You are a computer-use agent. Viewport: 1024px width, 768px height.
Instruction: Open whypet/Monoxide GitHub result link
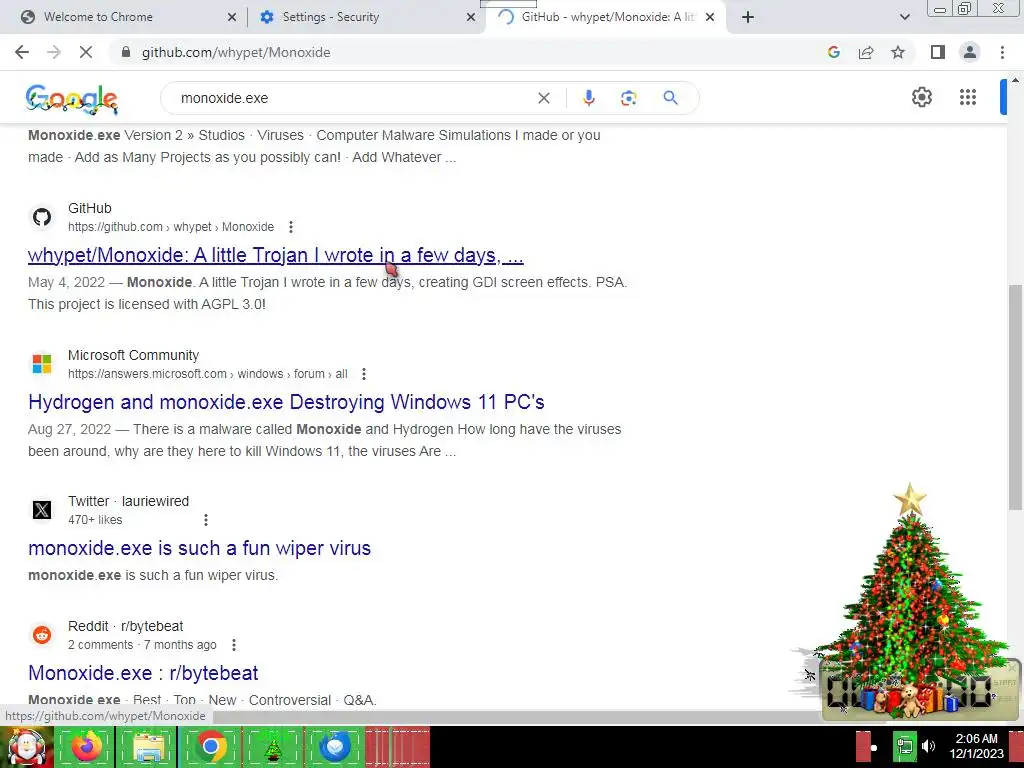point(276,255)
